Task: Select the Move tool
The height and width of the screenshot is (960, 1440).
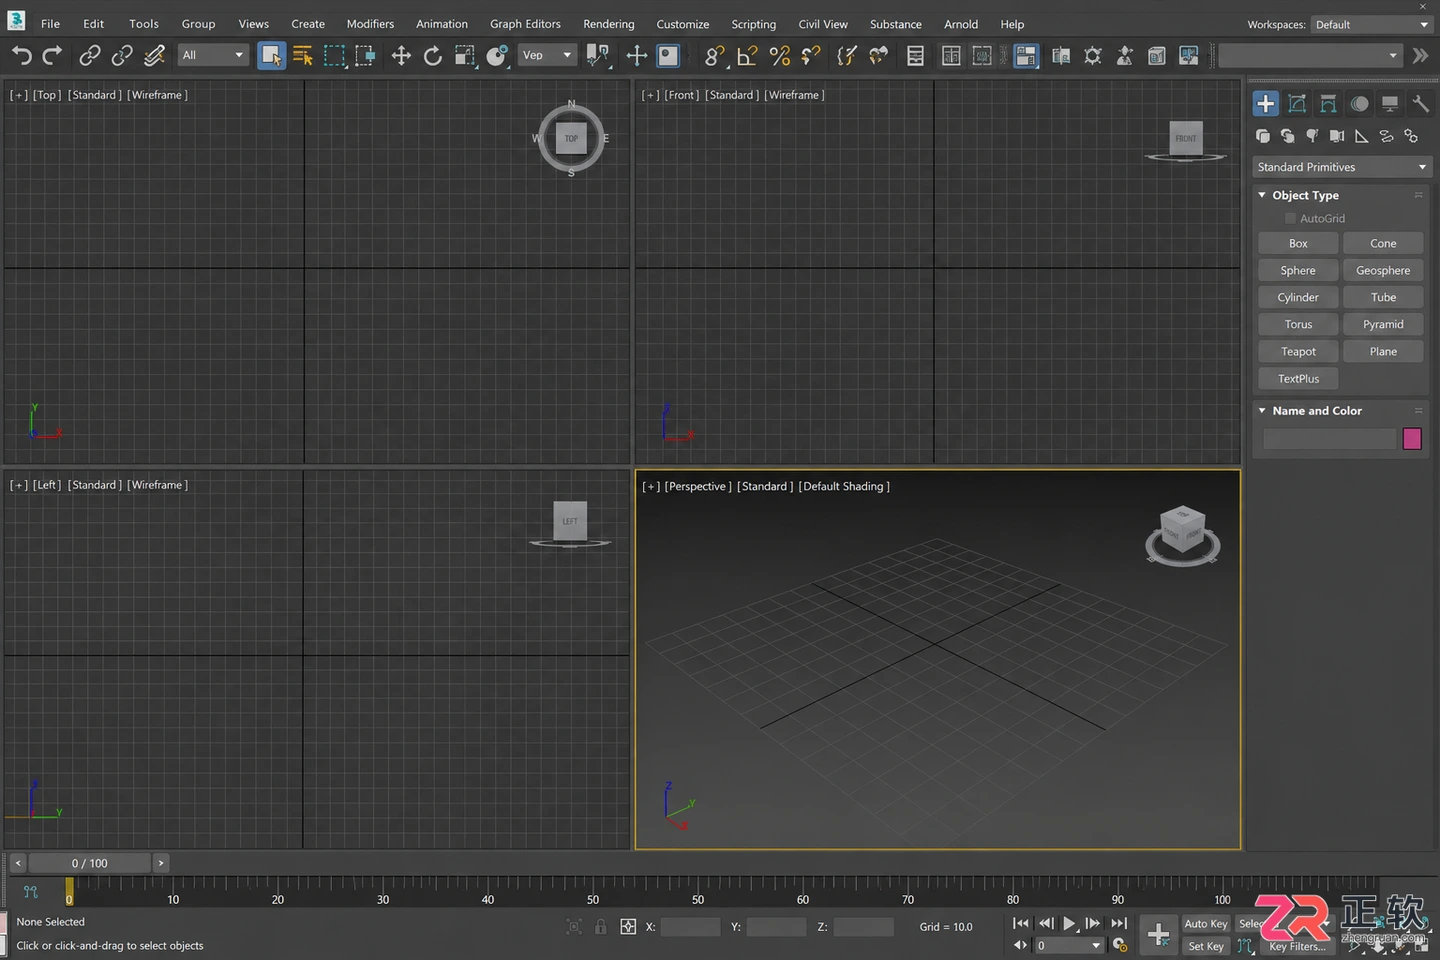Action: click(401, 56)
